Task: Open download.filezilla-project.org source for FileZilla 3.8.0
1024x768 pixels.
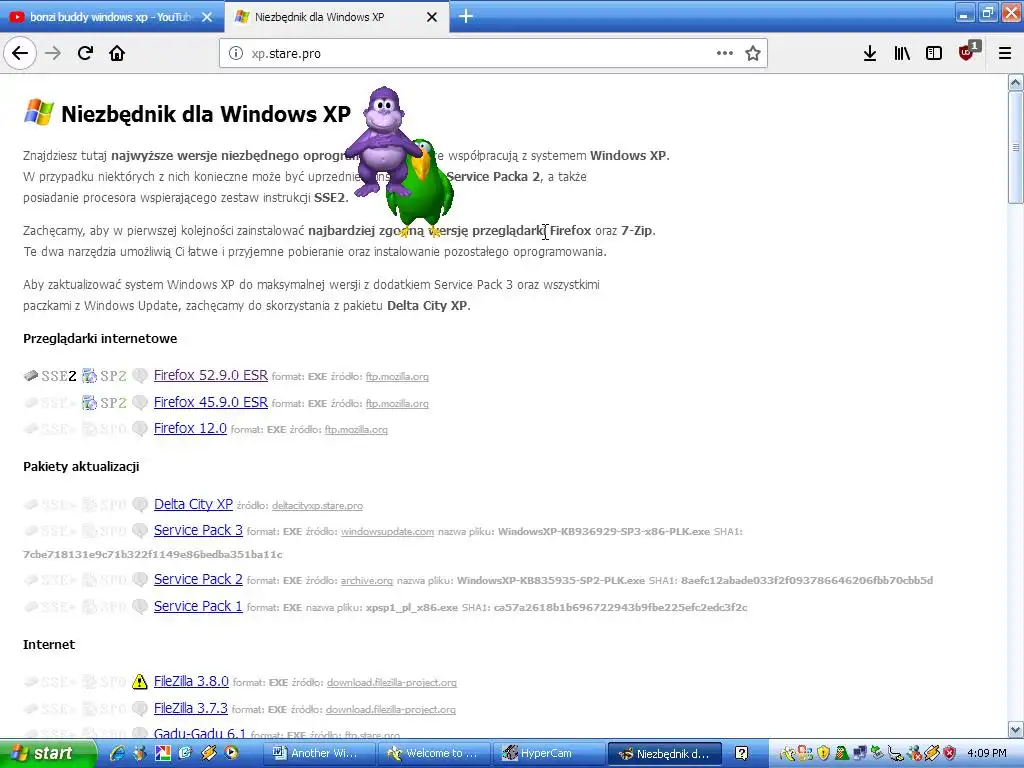Action: (x=392, y=682)
